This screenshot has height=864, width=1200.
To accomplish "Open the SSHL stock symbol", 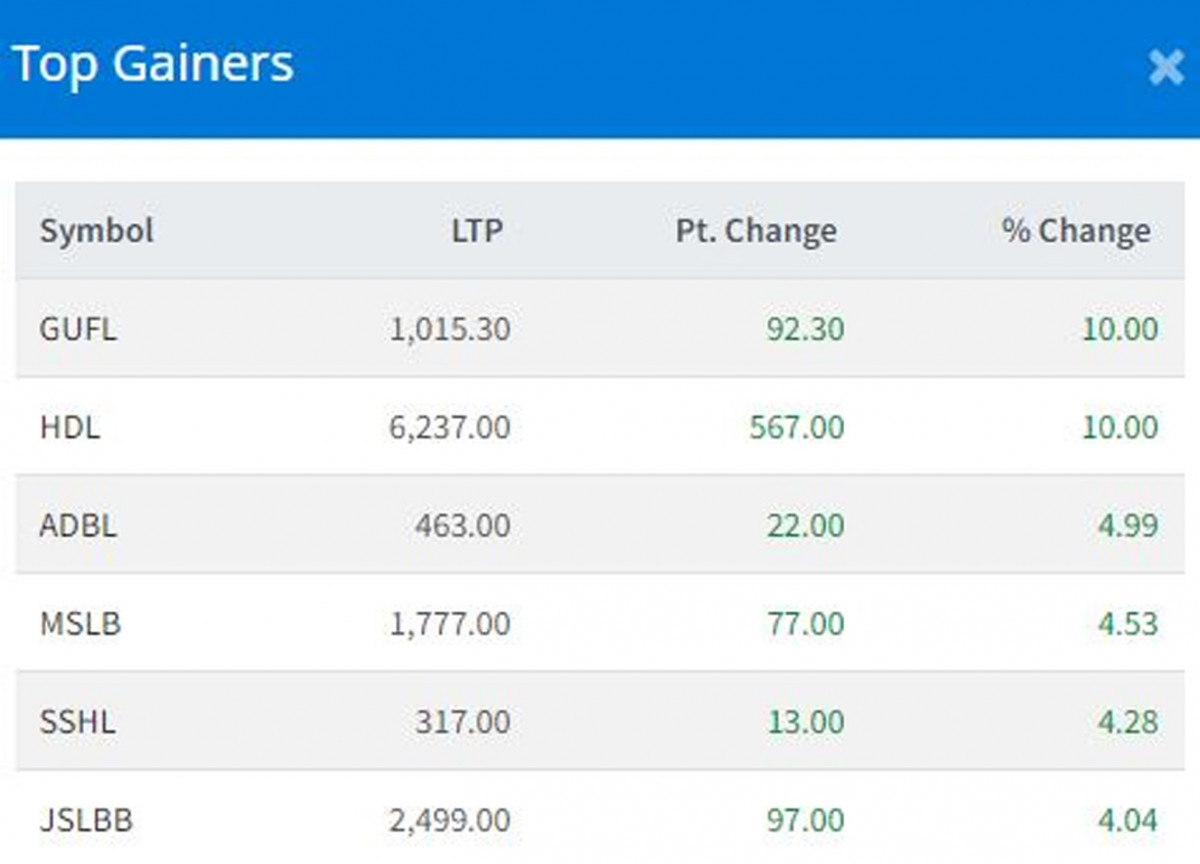I will [77, 722].
